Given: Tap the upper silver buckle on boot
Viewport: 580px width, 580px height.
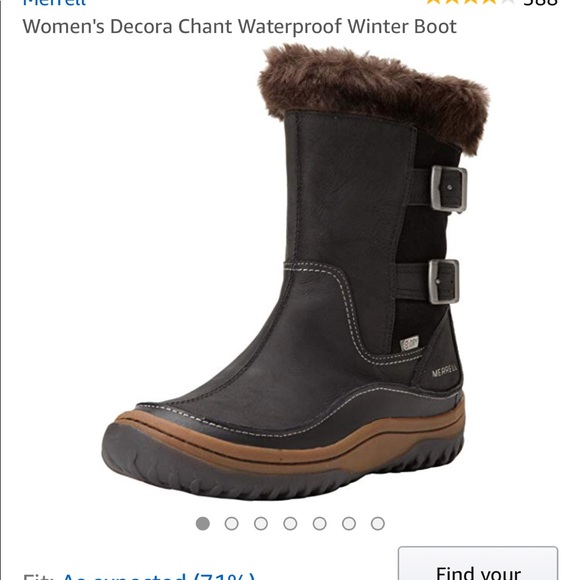Looking at the screenshot, I should coord(449,189).
